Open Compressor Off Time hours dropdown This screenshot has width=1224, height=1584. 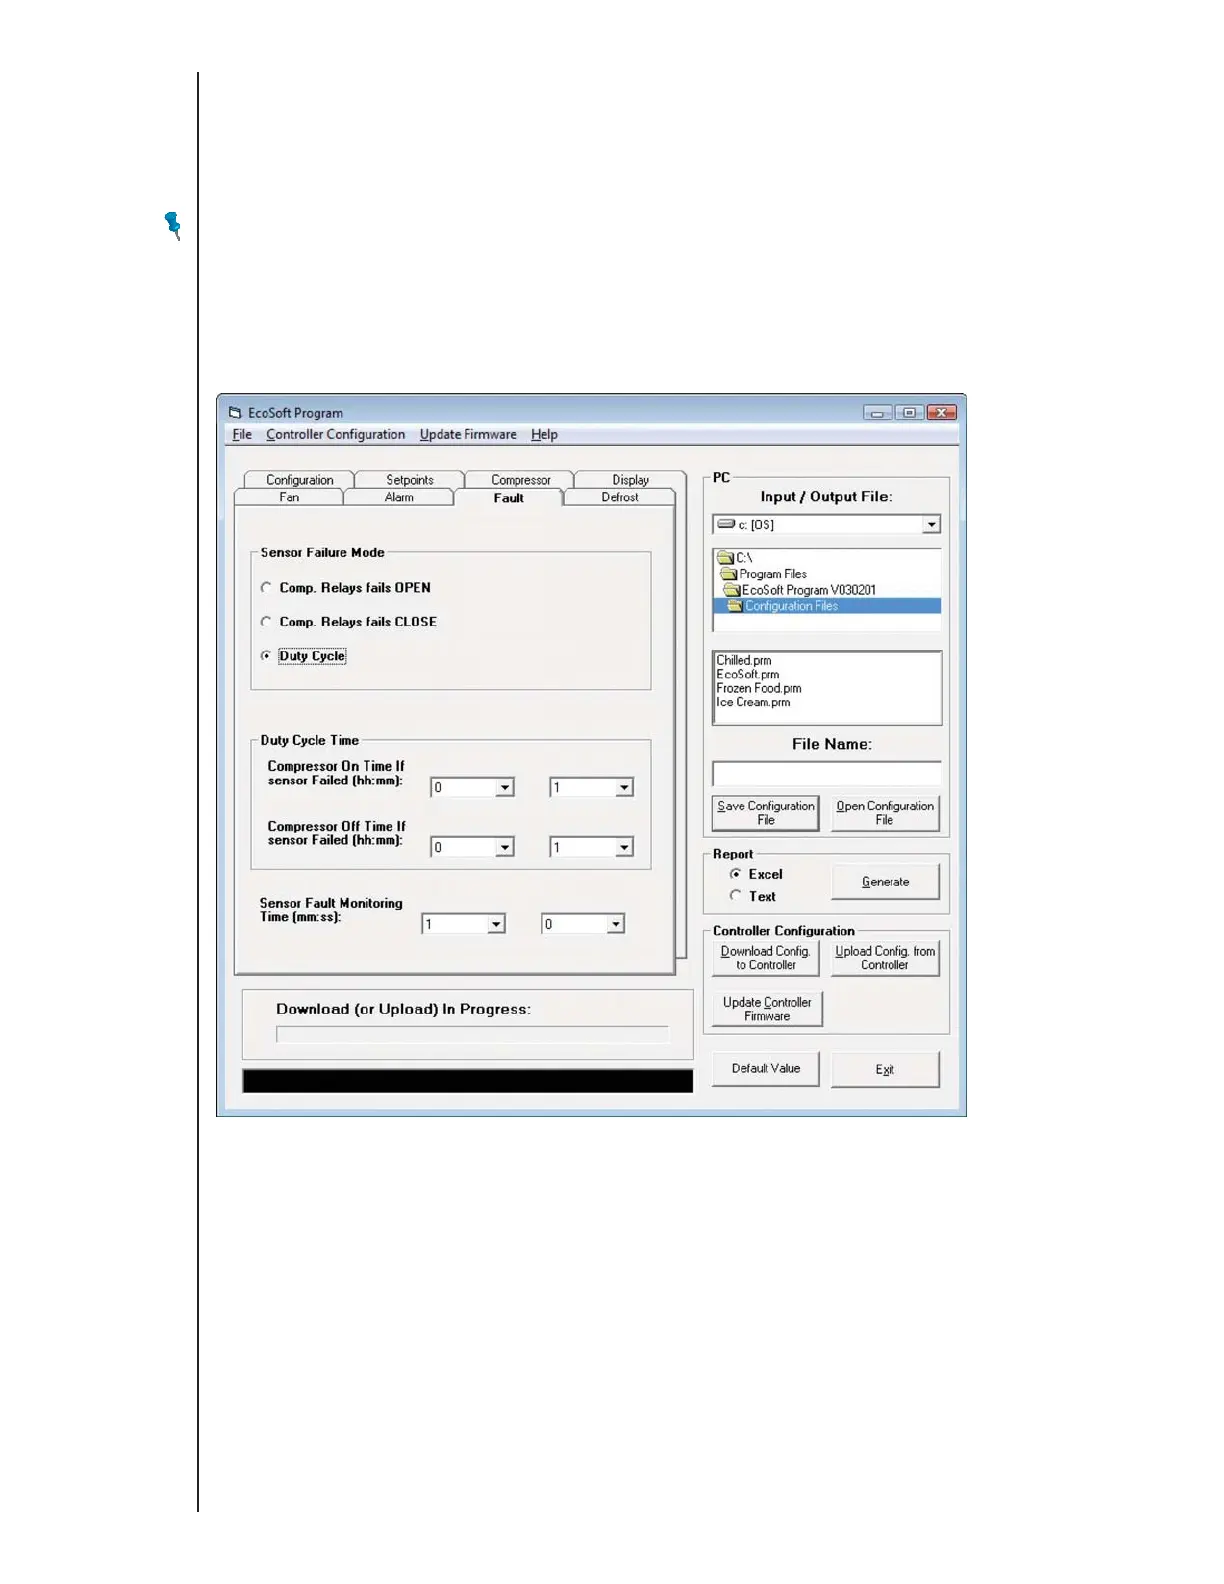(x=505, y=848)
